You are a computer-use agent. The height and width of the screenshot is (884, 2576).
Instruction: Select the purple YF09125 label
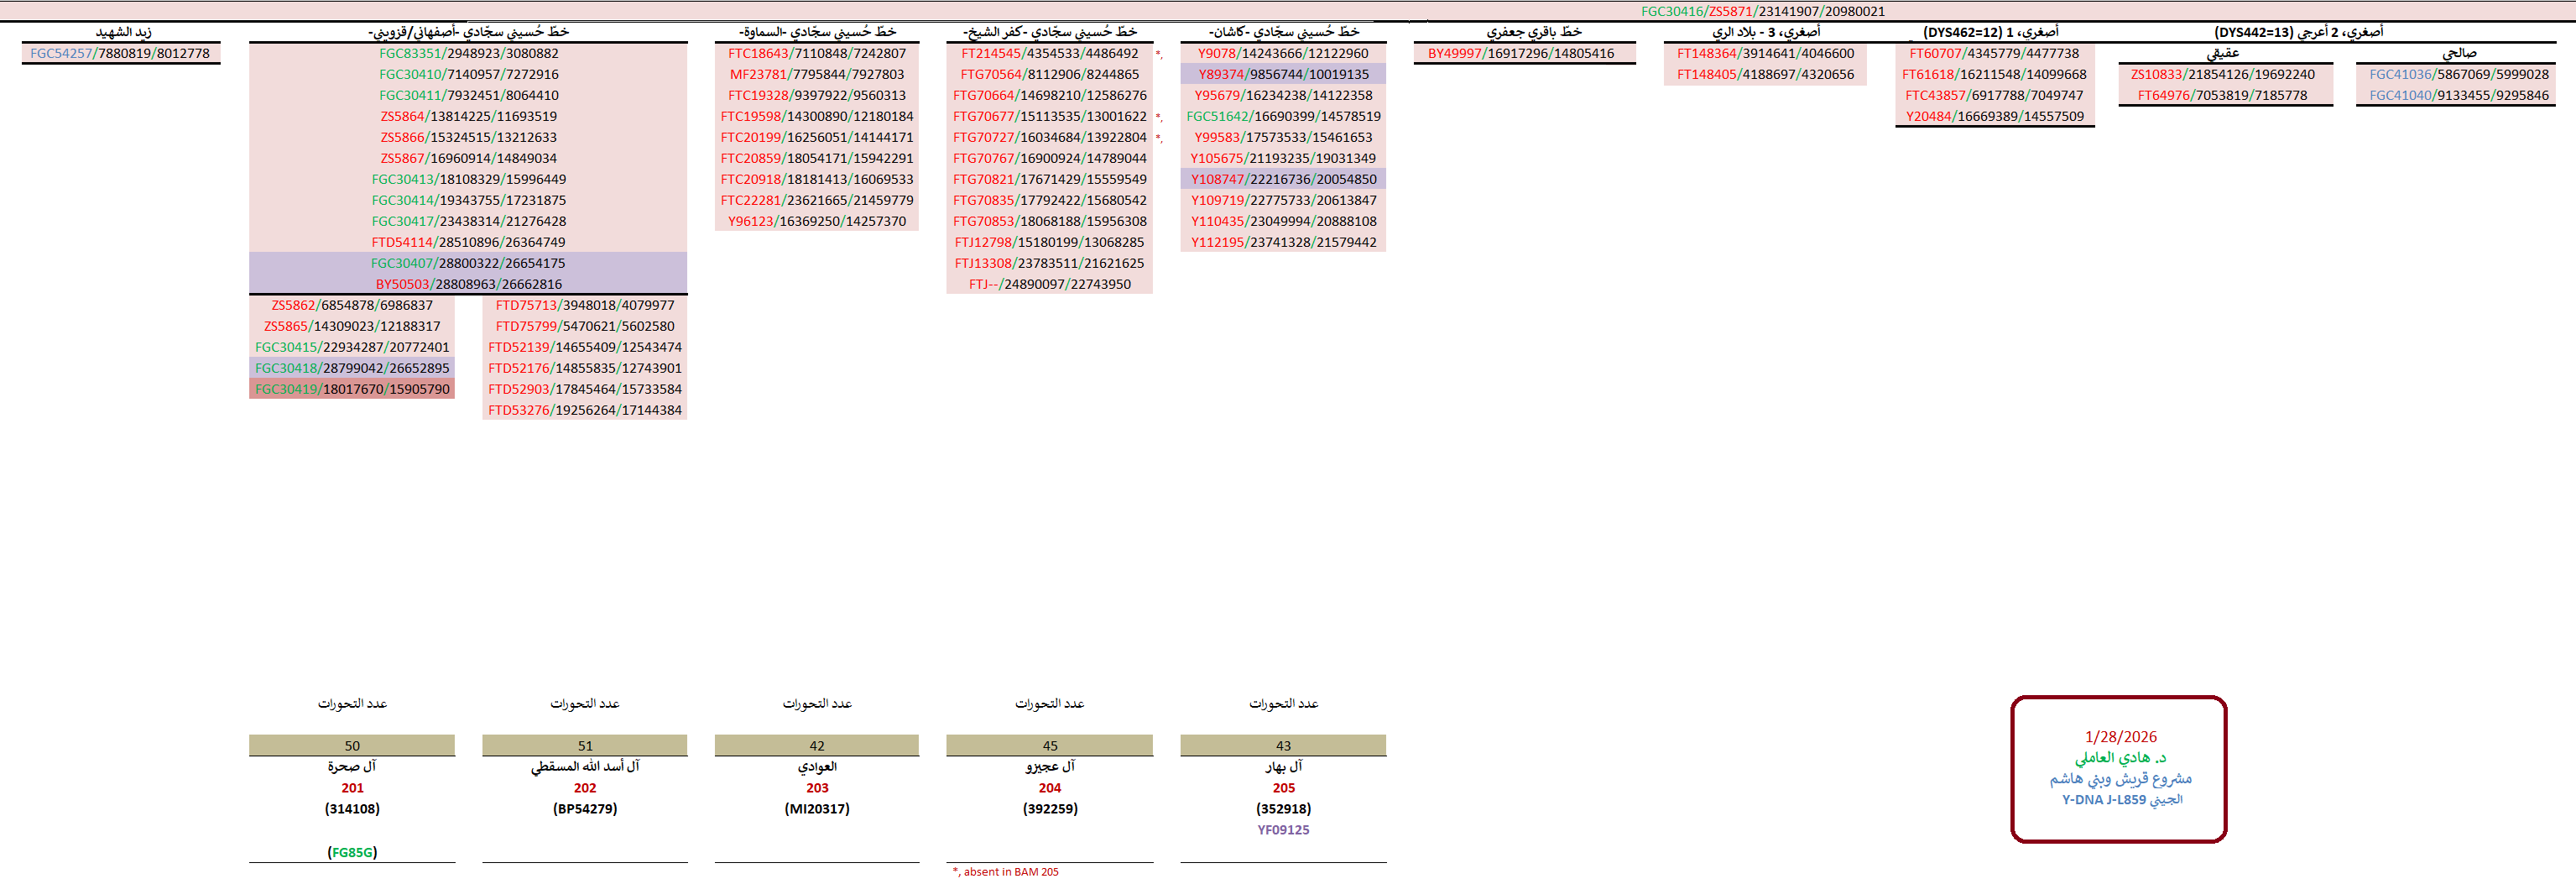click(1283, 830)
